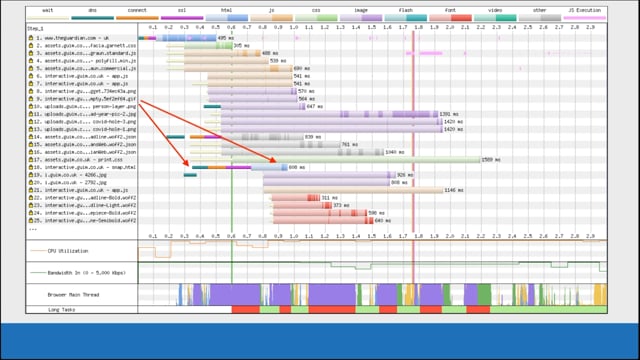The image size is (640, 360).
Task: Click the 1040 ms duration label
Action: 395,152
